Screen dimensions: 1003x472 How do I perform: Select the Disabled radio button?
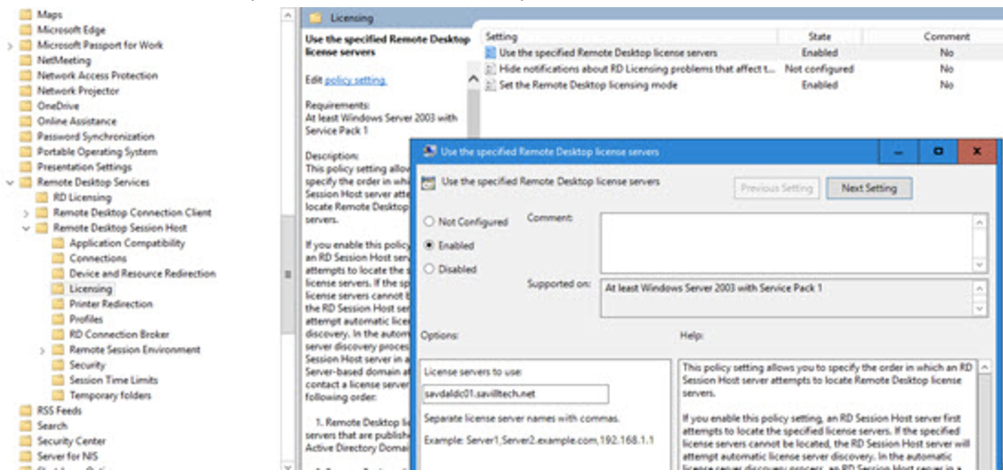pos(430,269)
